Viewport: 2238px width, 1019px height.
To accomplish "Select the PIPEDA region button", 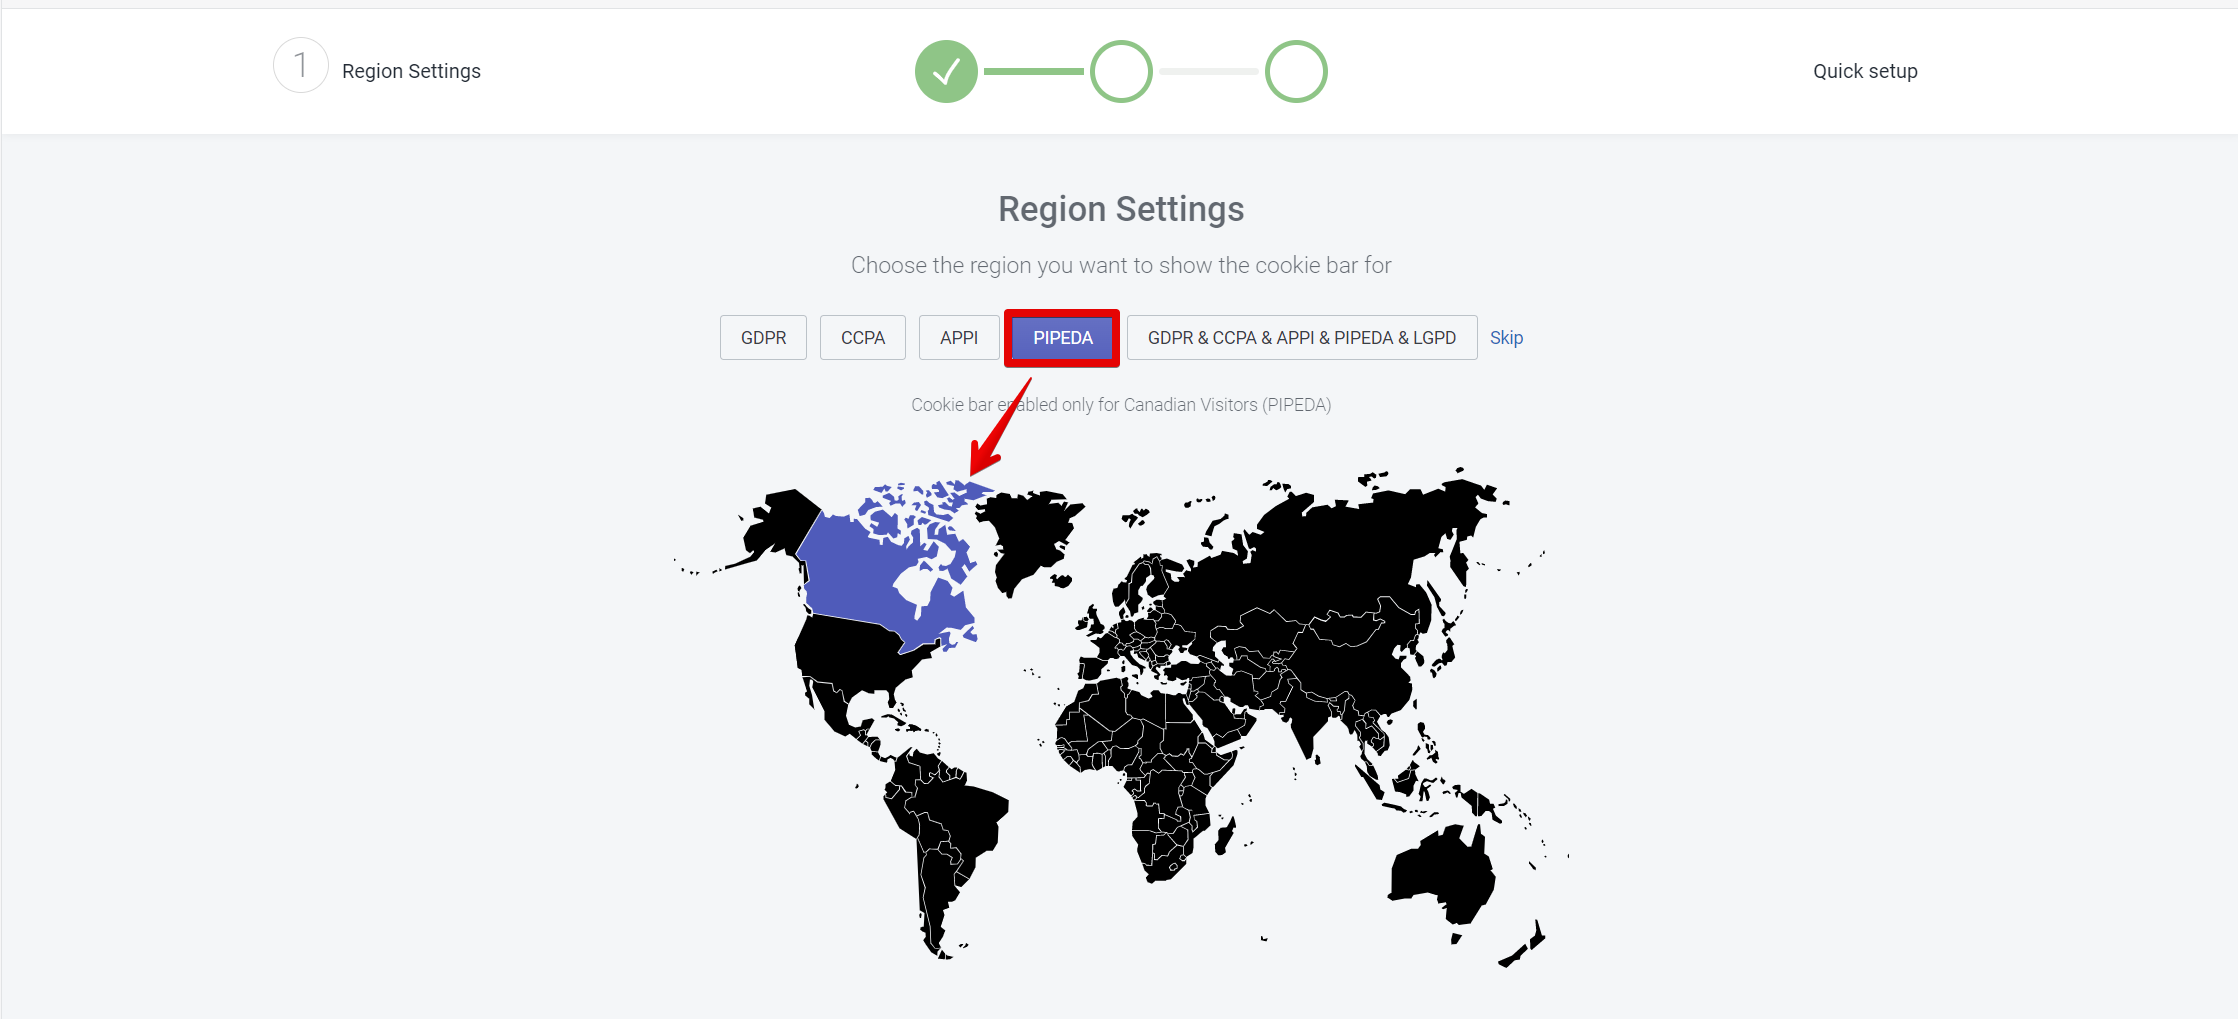I will (x=1062, y=338).
